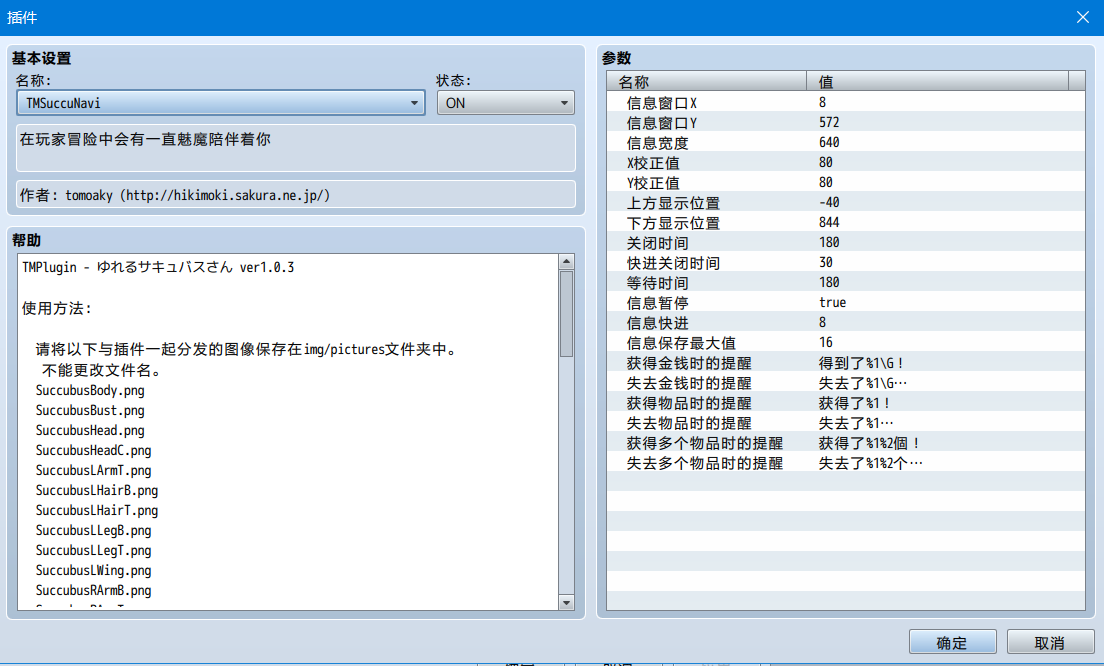
Task: Select the 信息保存最大值 parameter row
Action: pos(846,343)
